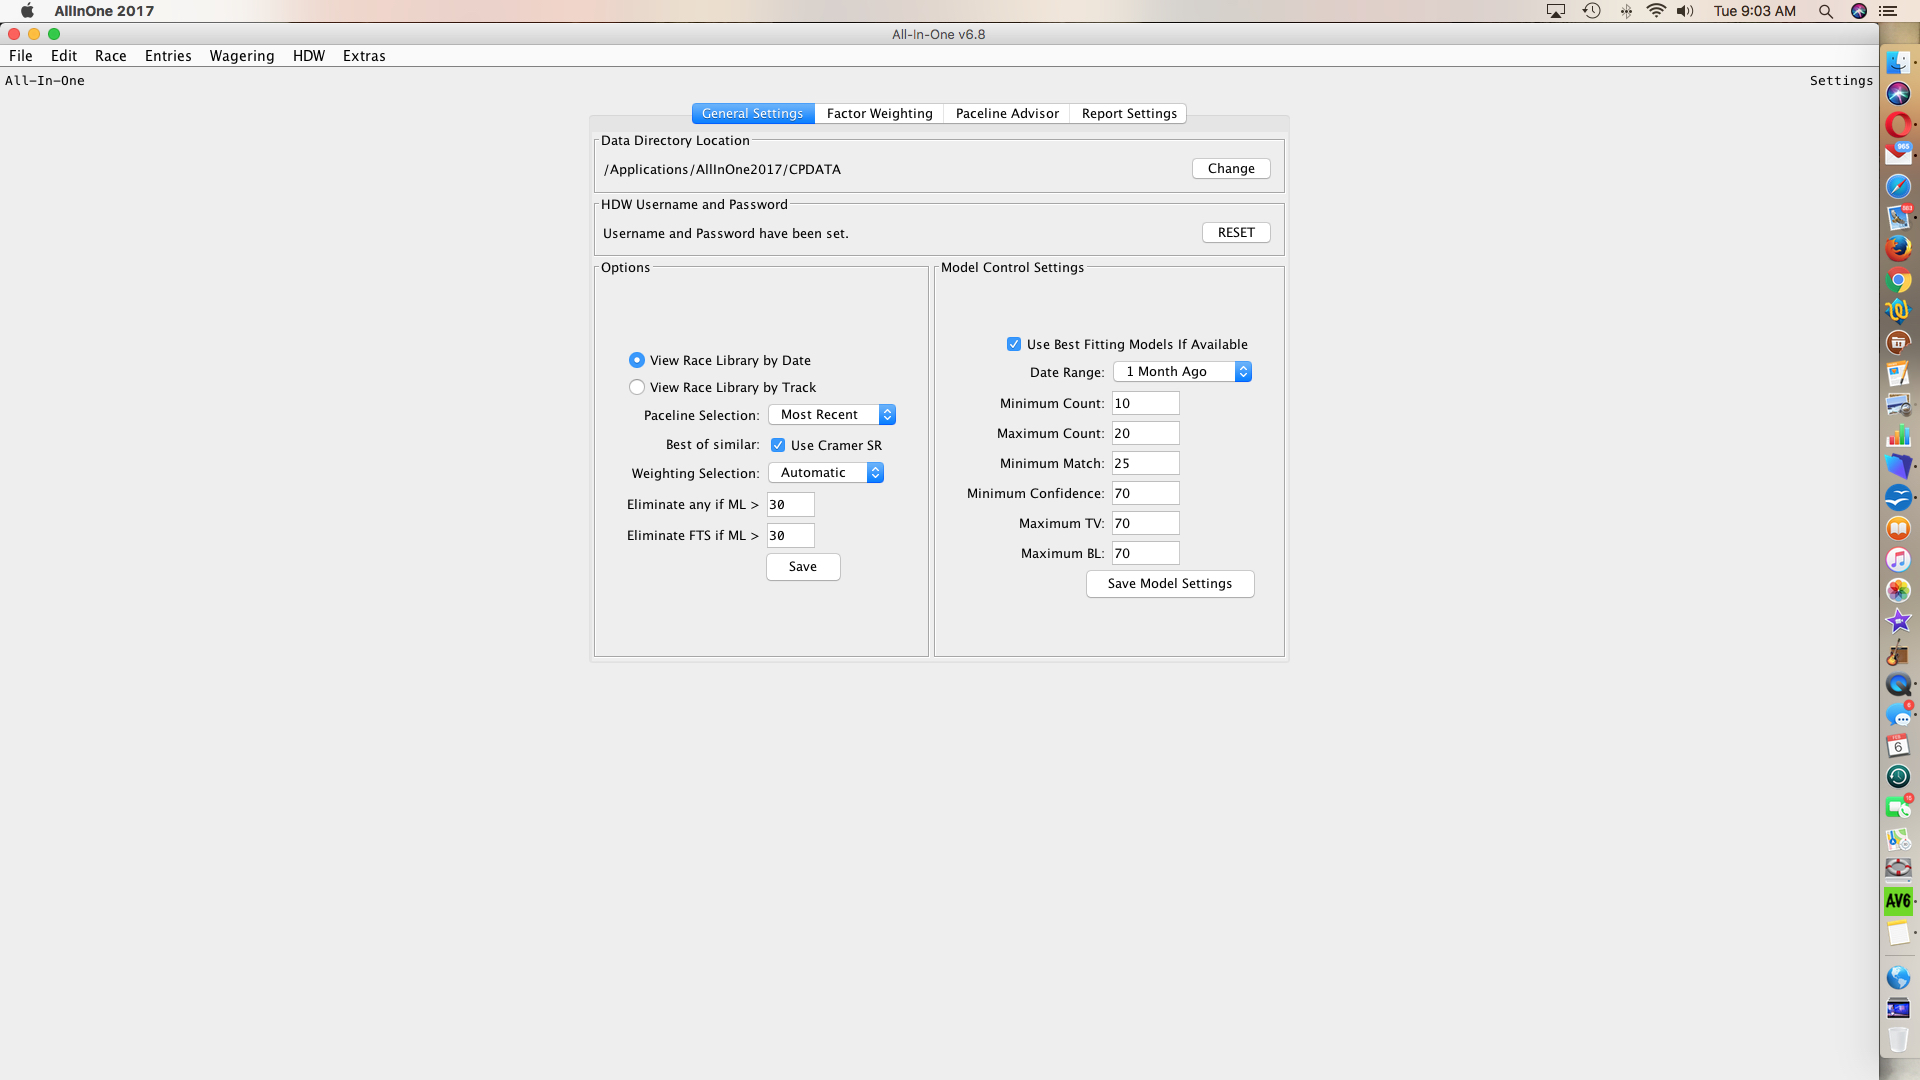Edit the Minimum Confidence value field
Image resolution: width=1920 pixels, height=1080 pixels.
pyautogui.click(x=1144, y=492)
